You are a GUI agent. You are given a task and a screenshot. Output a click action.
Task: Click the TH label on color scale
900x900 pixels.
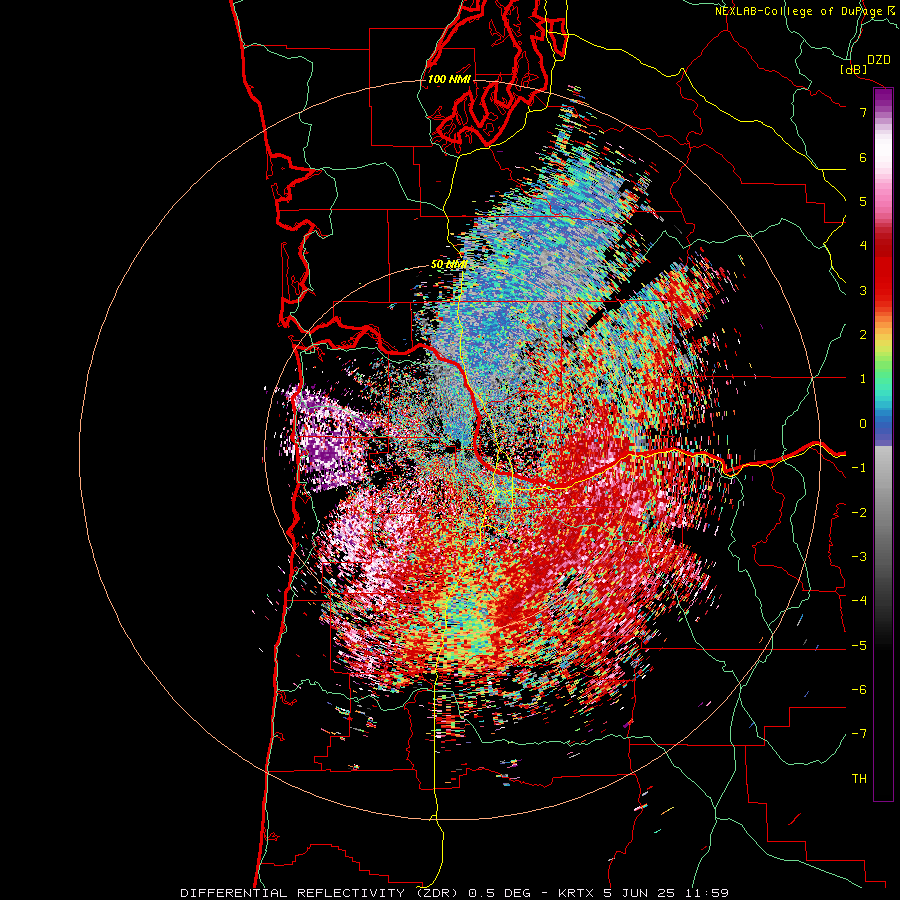click(859, 779)
